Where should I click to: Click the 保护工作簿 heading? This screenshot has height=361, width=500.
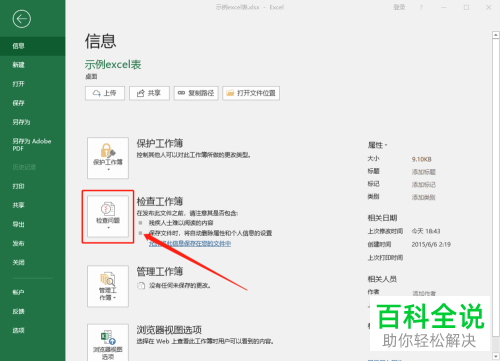(160, 143)
